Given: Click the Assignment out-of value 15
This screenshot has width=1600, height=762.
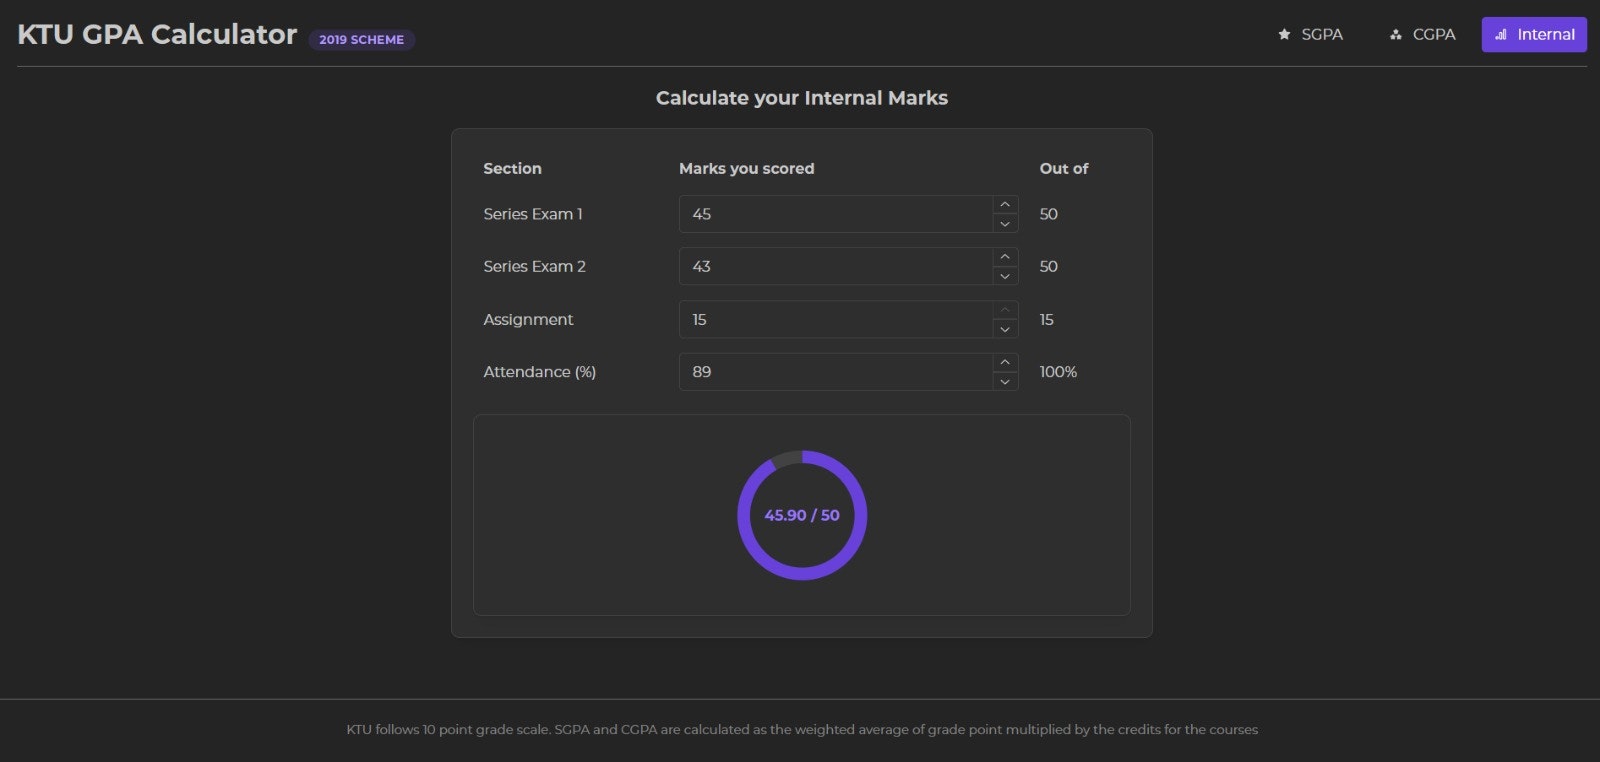Looking at the screenshot, I should coord(1047,319).
